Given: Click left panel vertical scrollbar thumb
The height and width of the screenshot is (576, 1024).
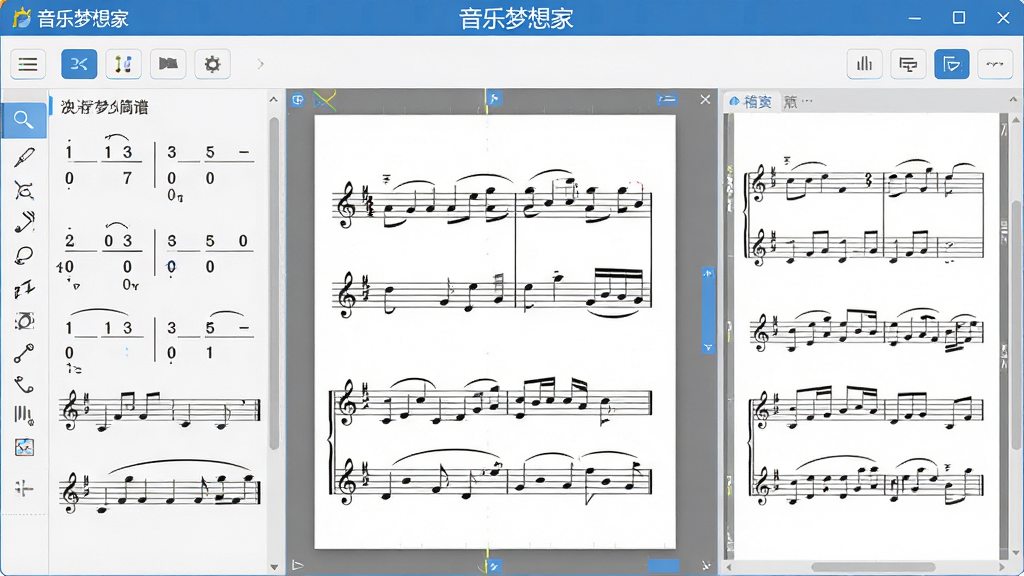Looking at the screenshot, I should [274, 283].
